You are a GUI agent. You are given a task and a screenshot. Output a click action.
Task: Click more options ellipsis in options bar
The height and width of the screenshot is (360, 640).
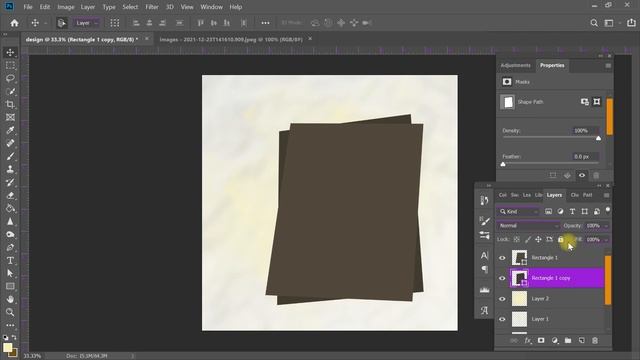265,23
